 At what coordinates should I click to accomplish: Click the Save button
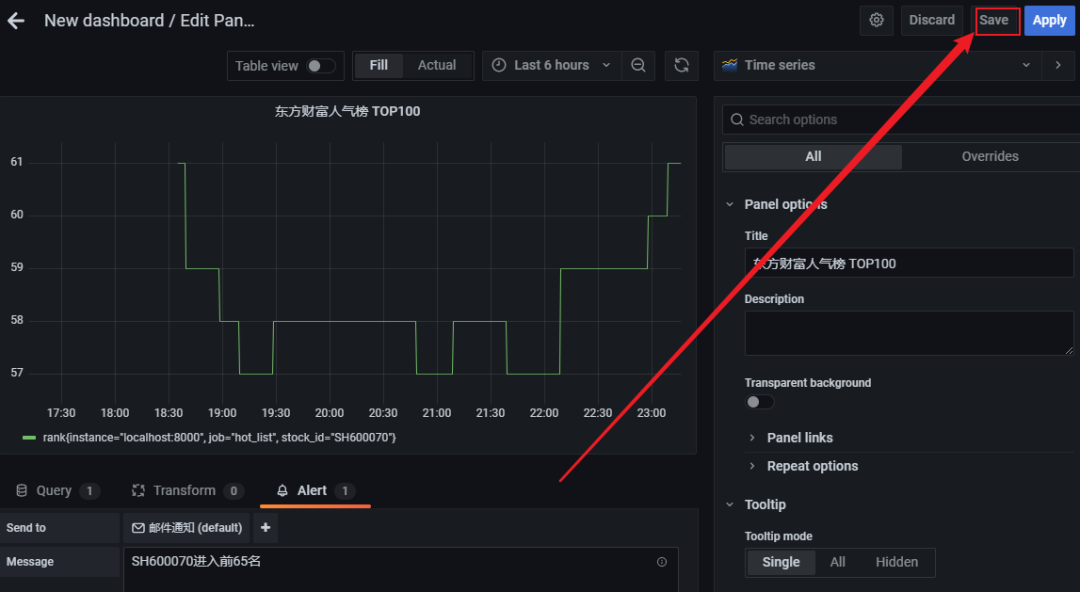994,21
